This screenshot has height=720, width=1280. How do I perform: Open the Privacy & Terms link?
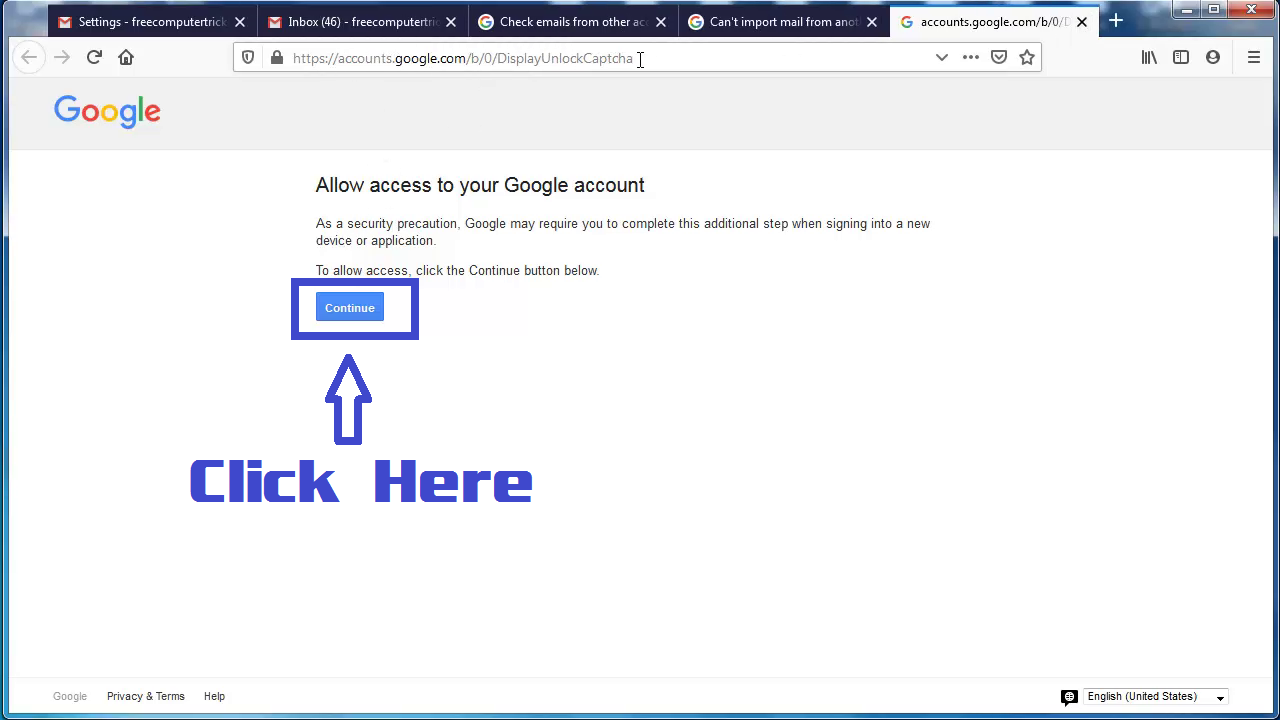click(146, 696)
